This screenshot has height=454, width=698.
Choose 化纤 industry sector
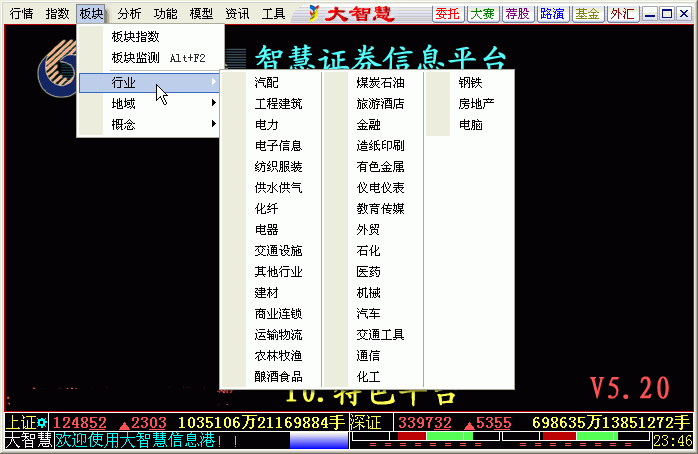[271, 209]
